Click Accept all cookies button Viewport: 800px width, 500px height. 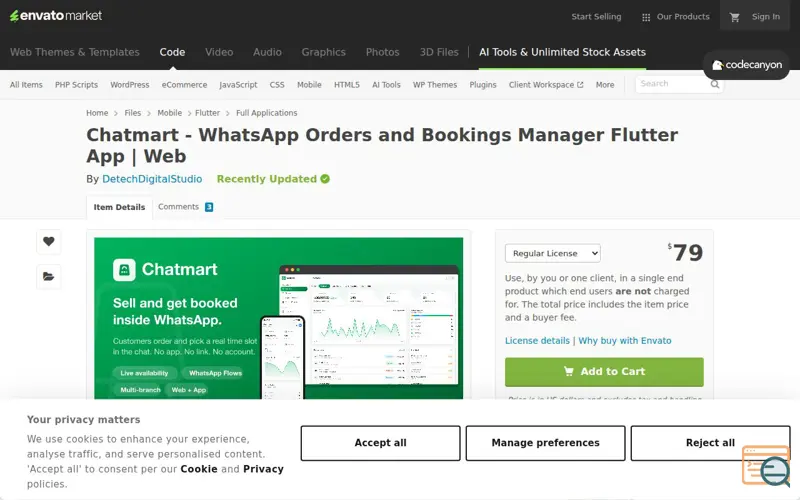(380, 443)
